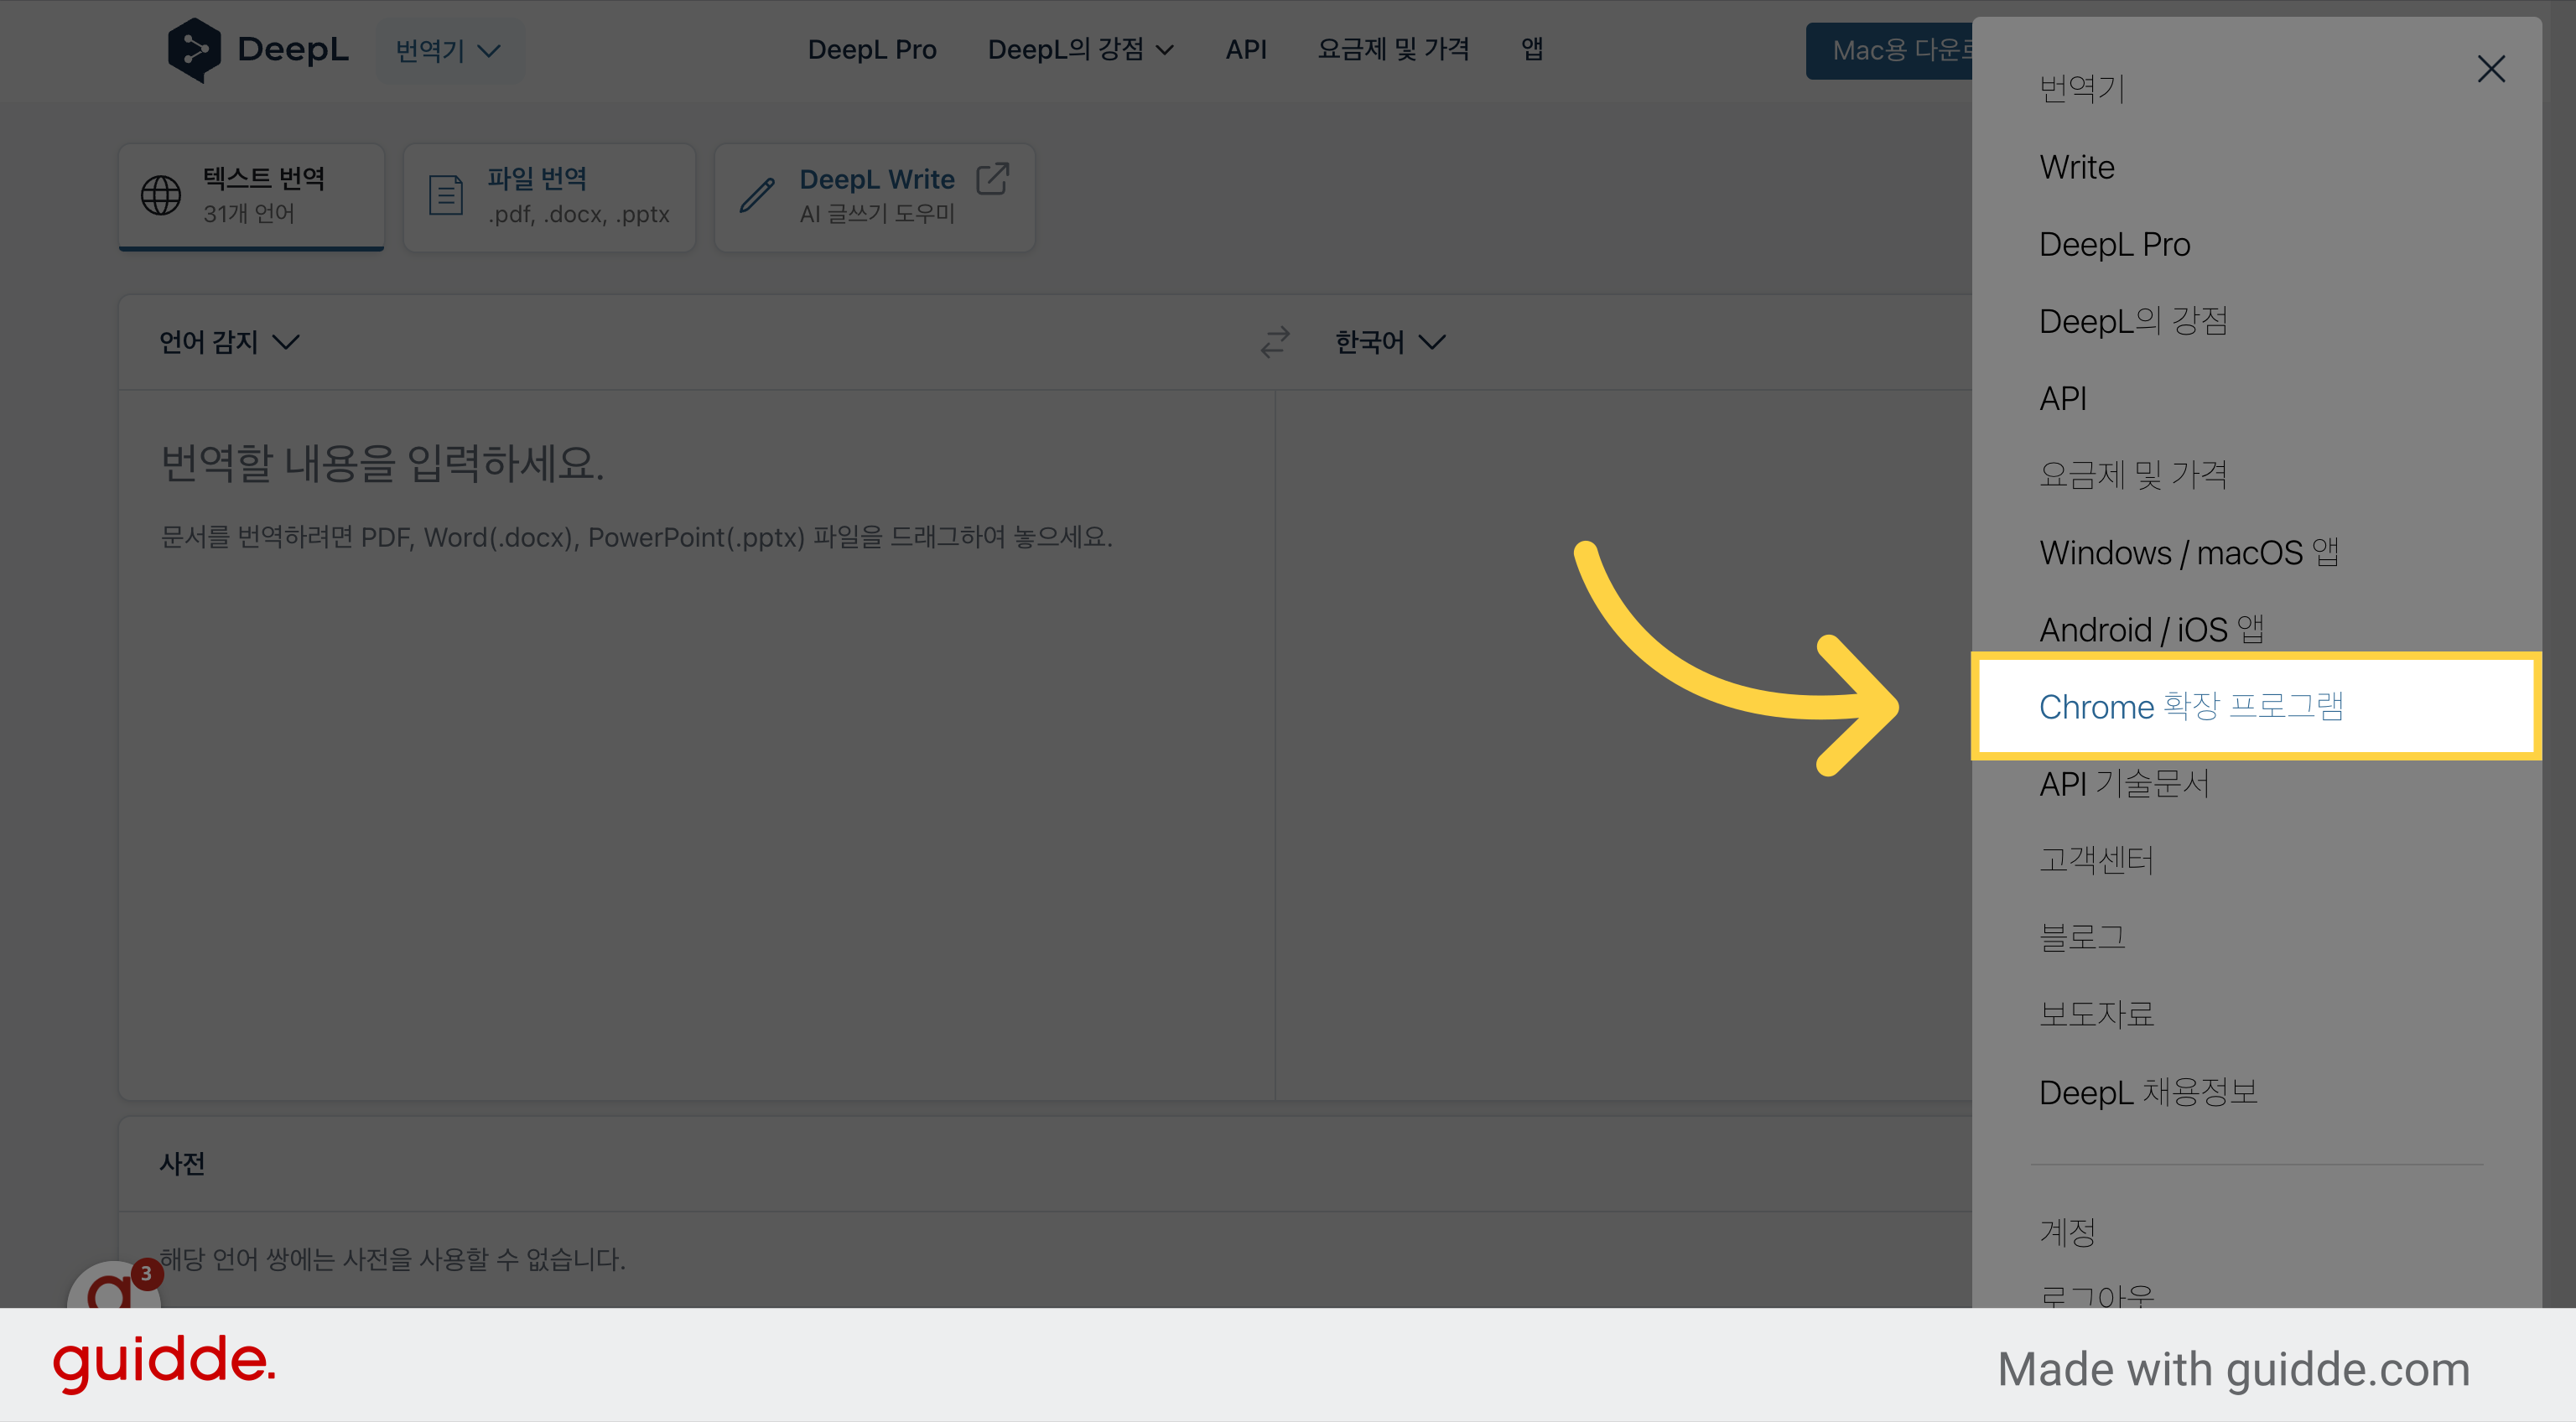Click the external link icon on DeepL Write
The width and height of the screenshot is (2576, 1422).
click(992, 179)
